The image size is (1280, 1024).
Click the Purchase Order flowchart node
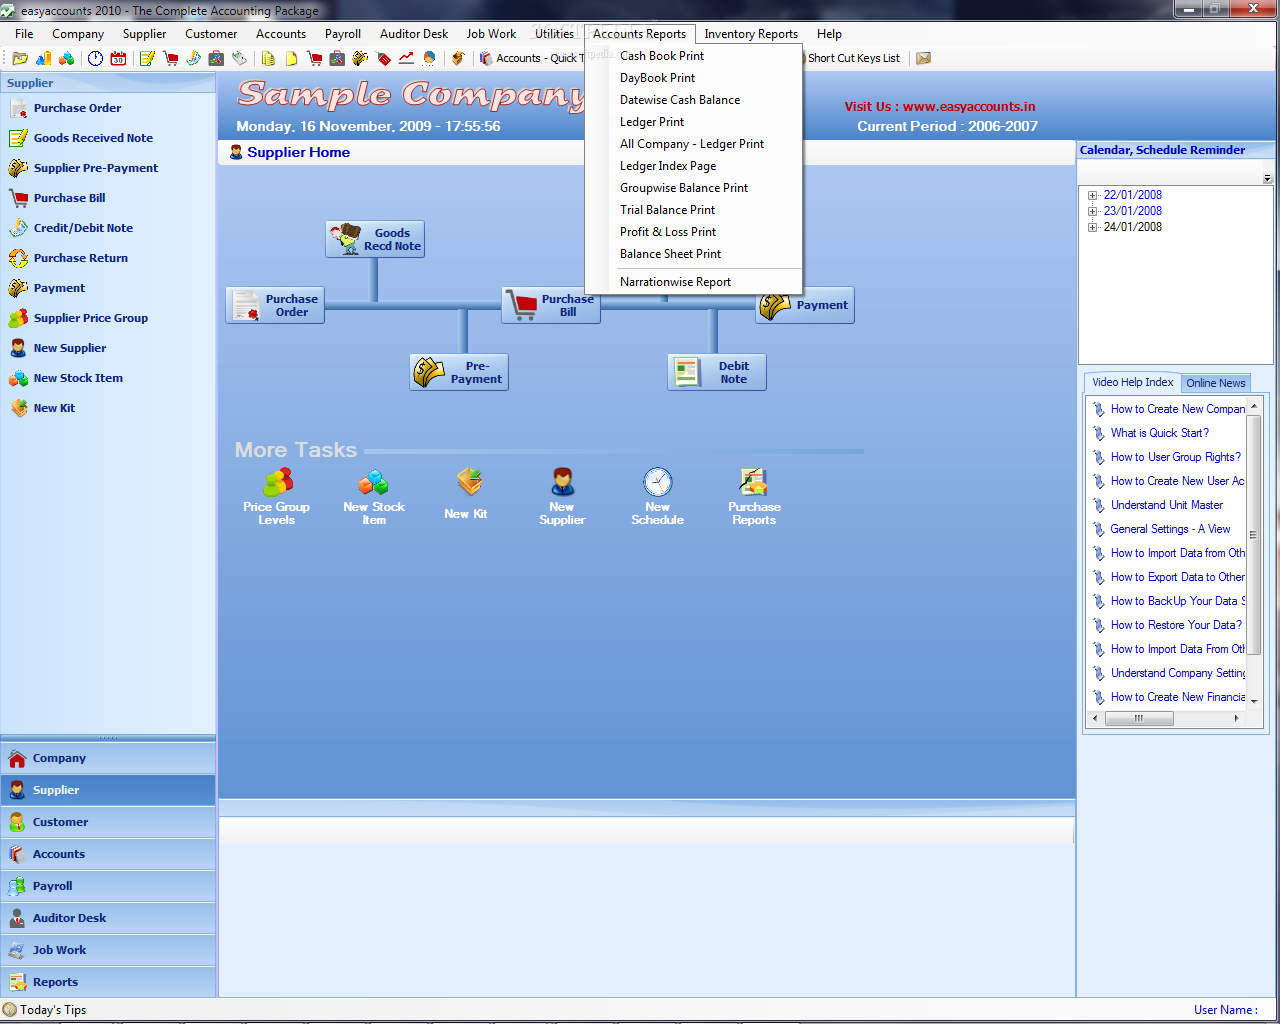275,305
